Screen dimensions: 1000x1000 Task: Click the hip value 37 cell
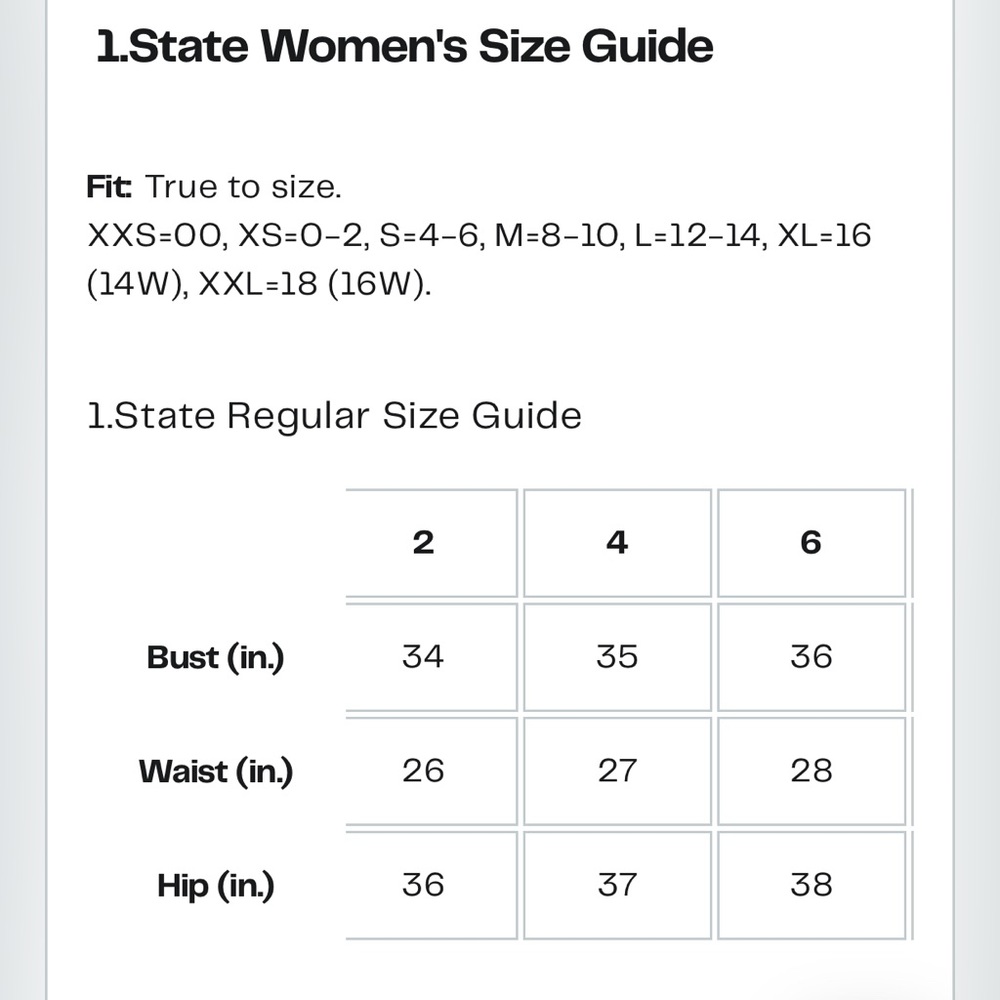[x=617, y=885]
